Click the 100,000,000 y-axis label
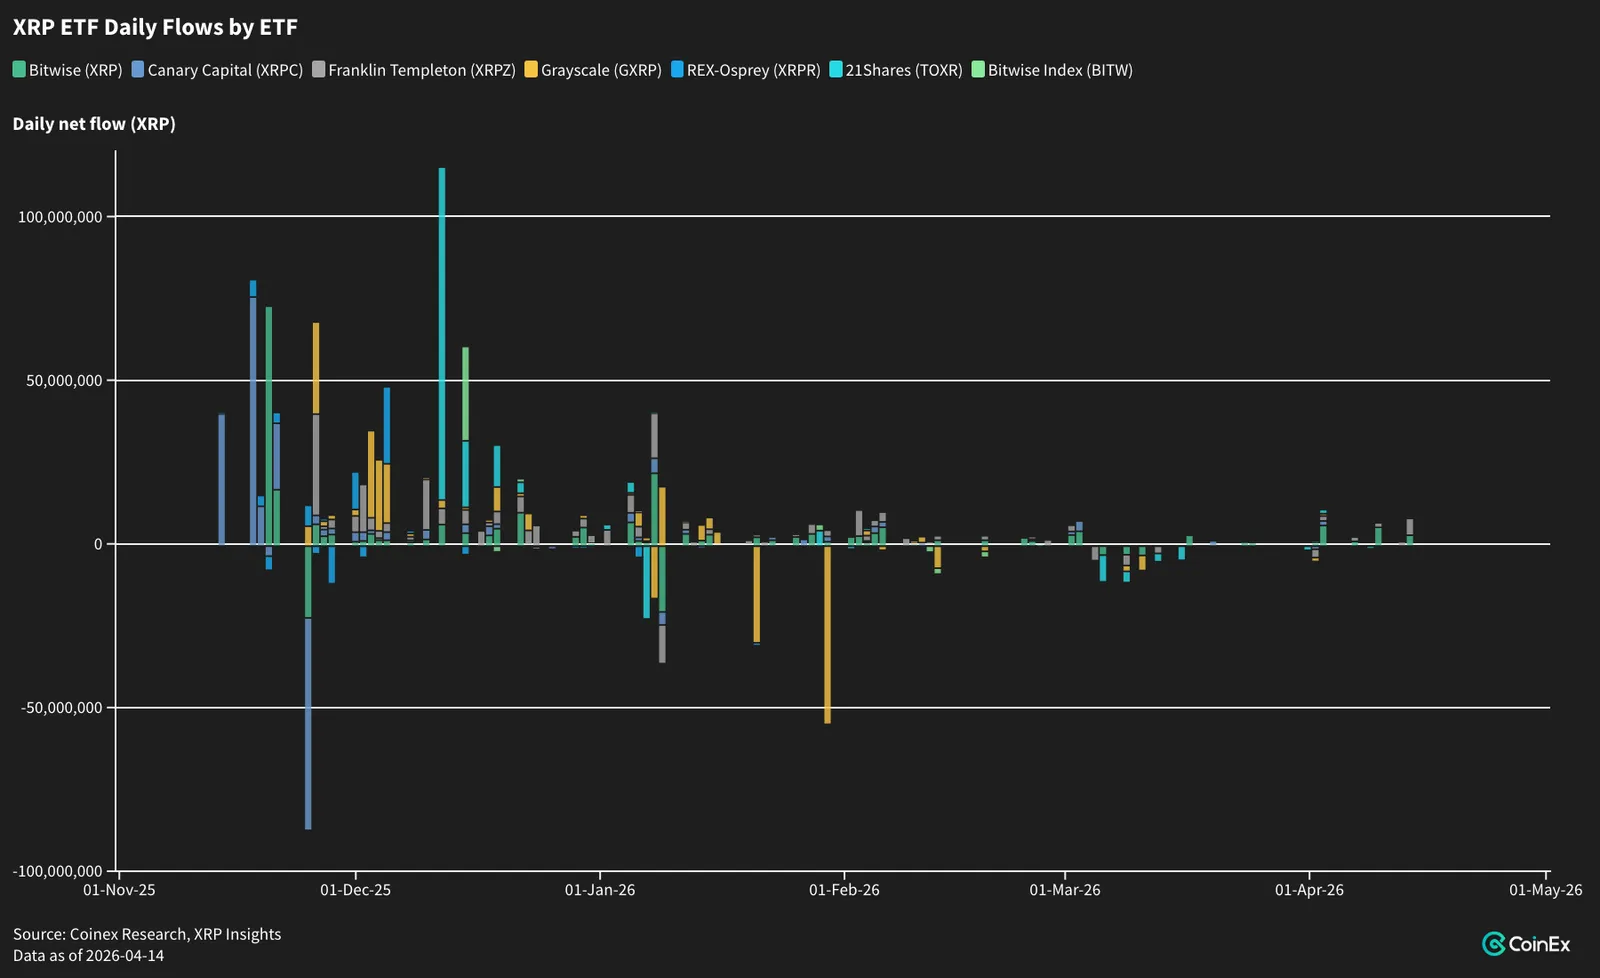1600x978 pixels. (60, 217)
